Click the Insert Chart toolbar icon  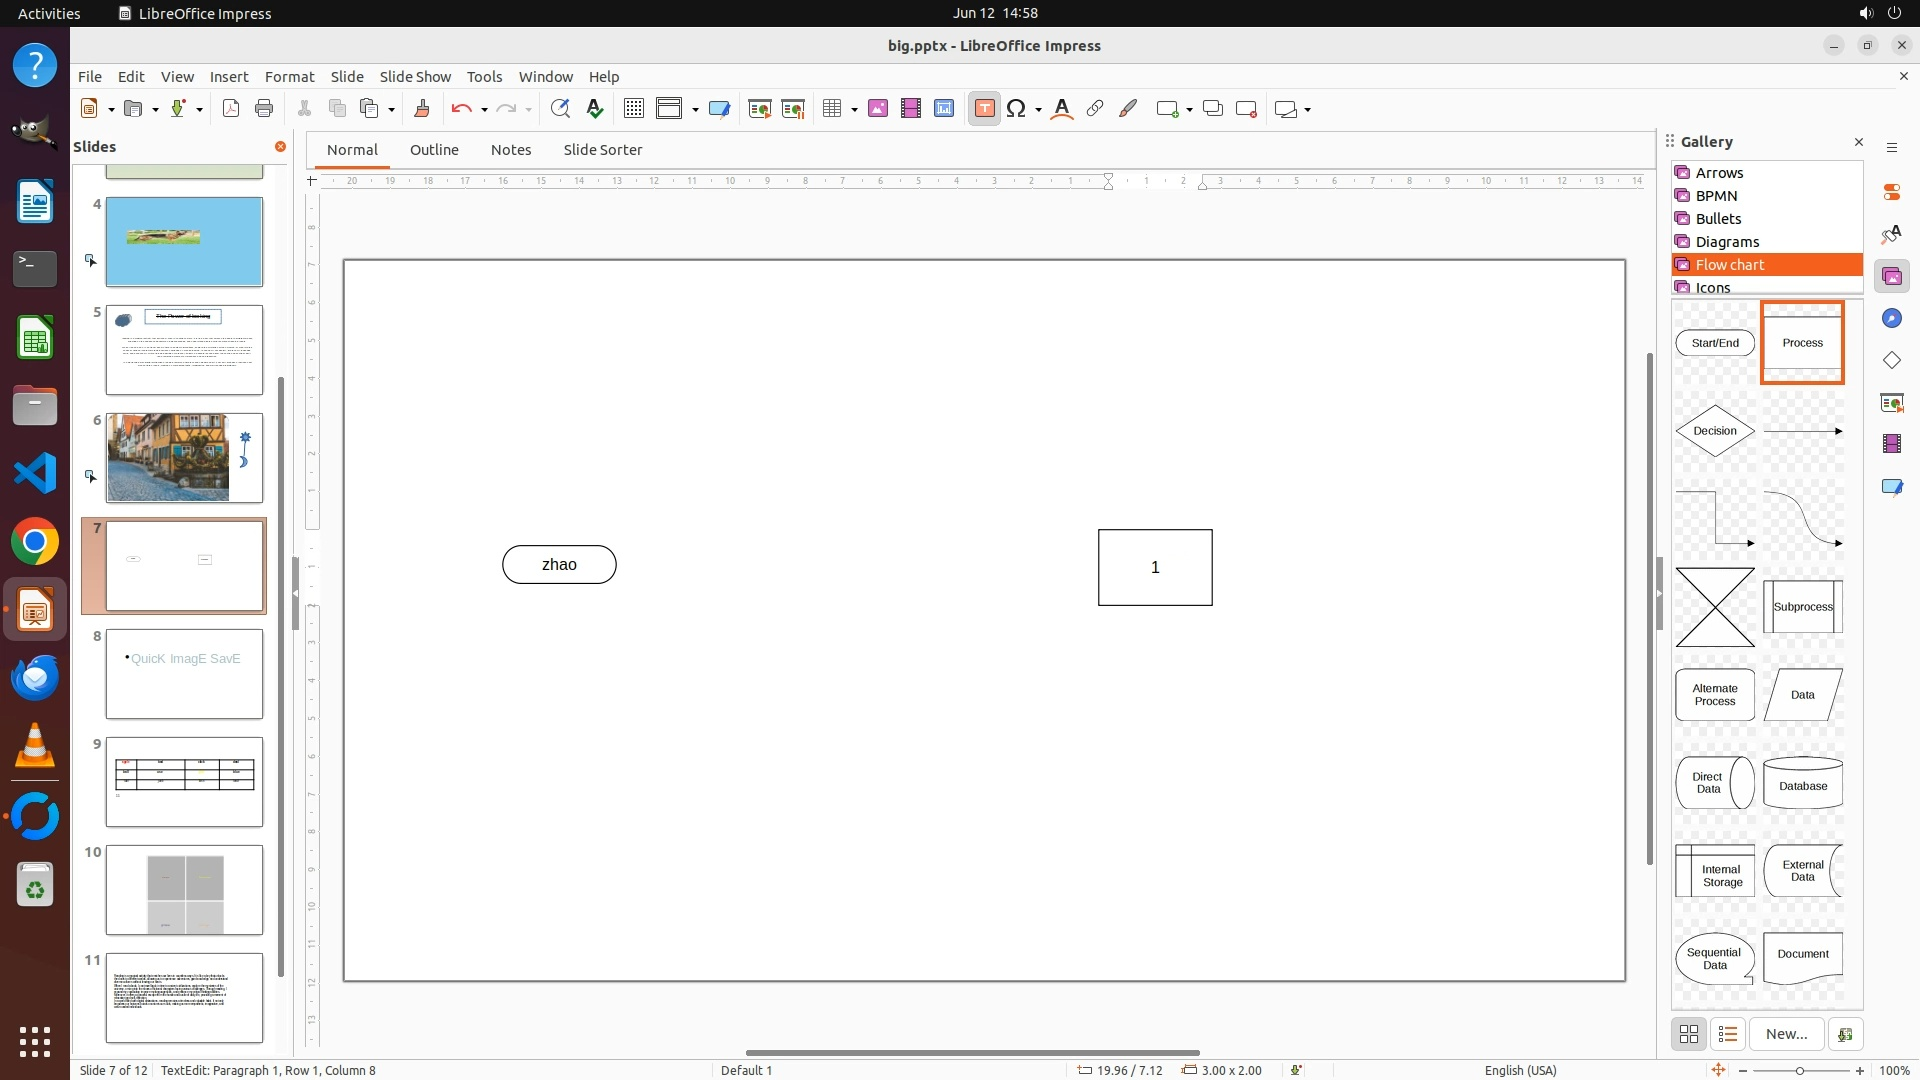point(944,109)
